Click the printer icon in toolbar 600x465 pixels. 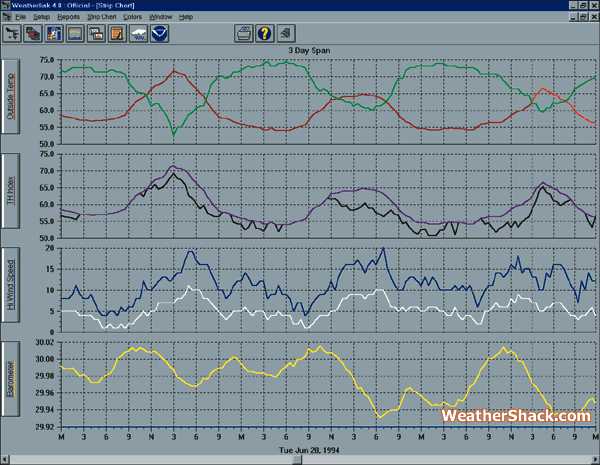tap(243, 35)
